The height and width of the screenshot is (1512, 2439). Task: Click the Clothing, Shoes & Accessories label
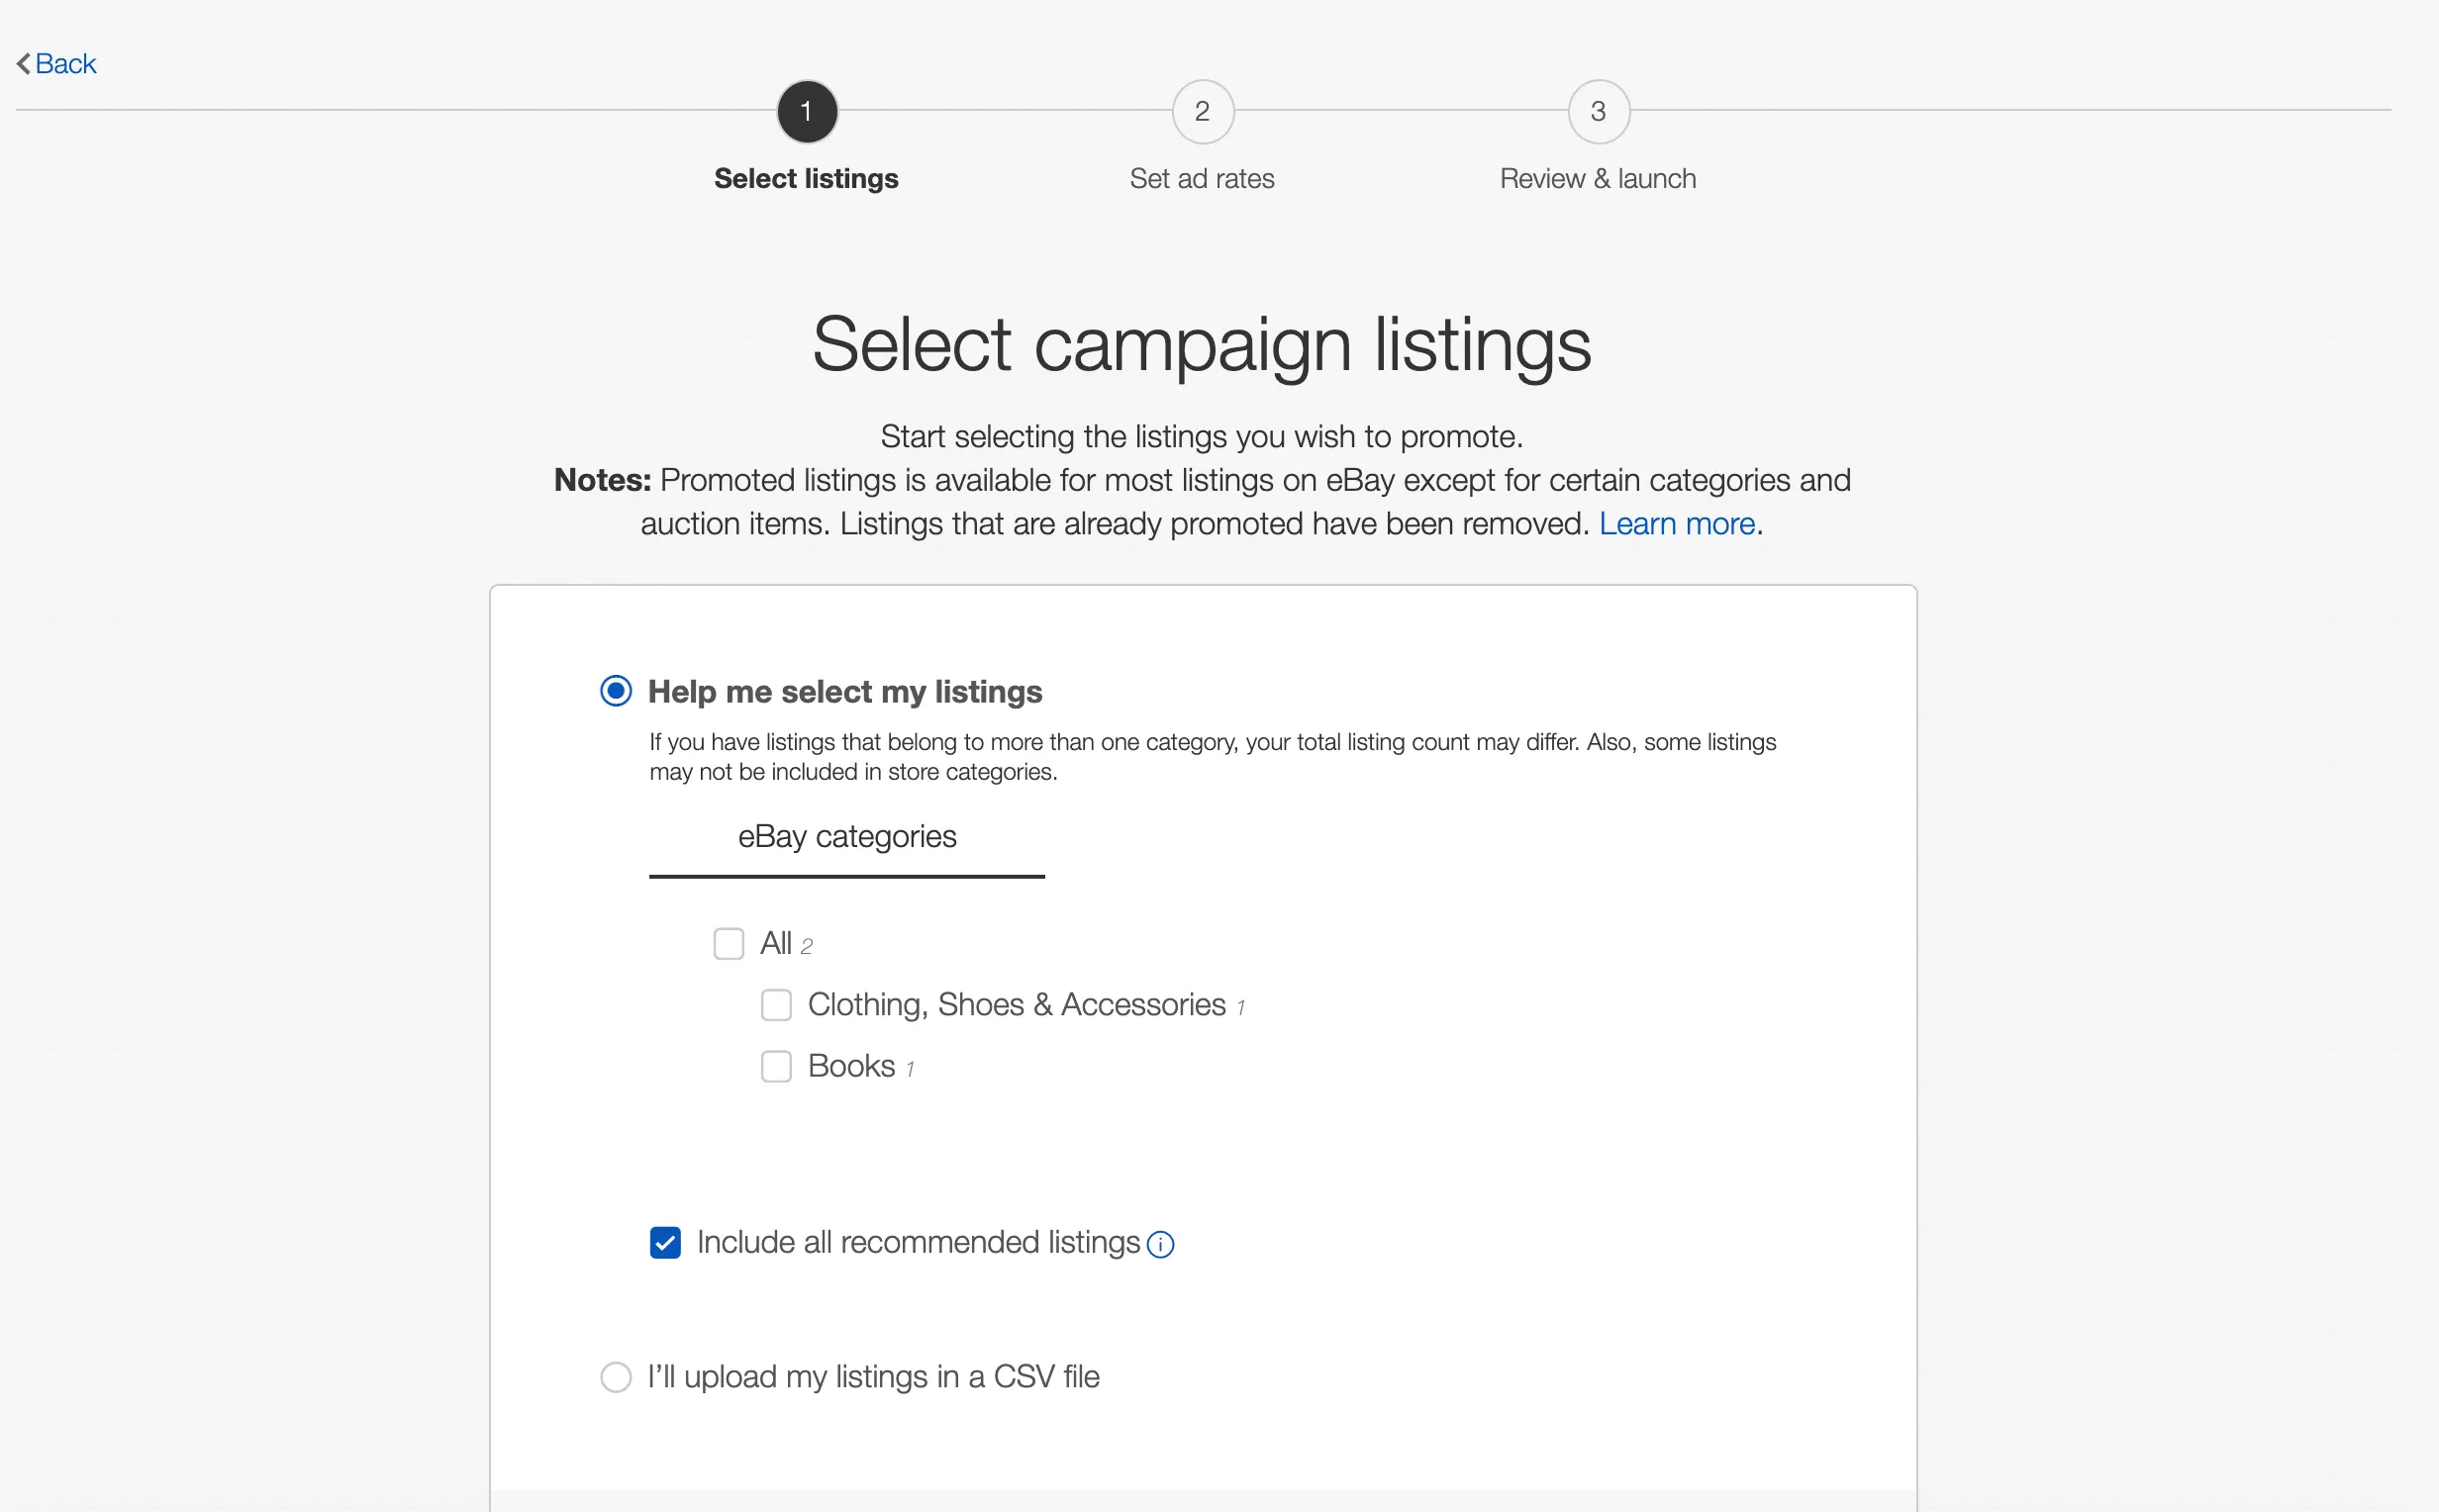[x=1016, y=1005]
